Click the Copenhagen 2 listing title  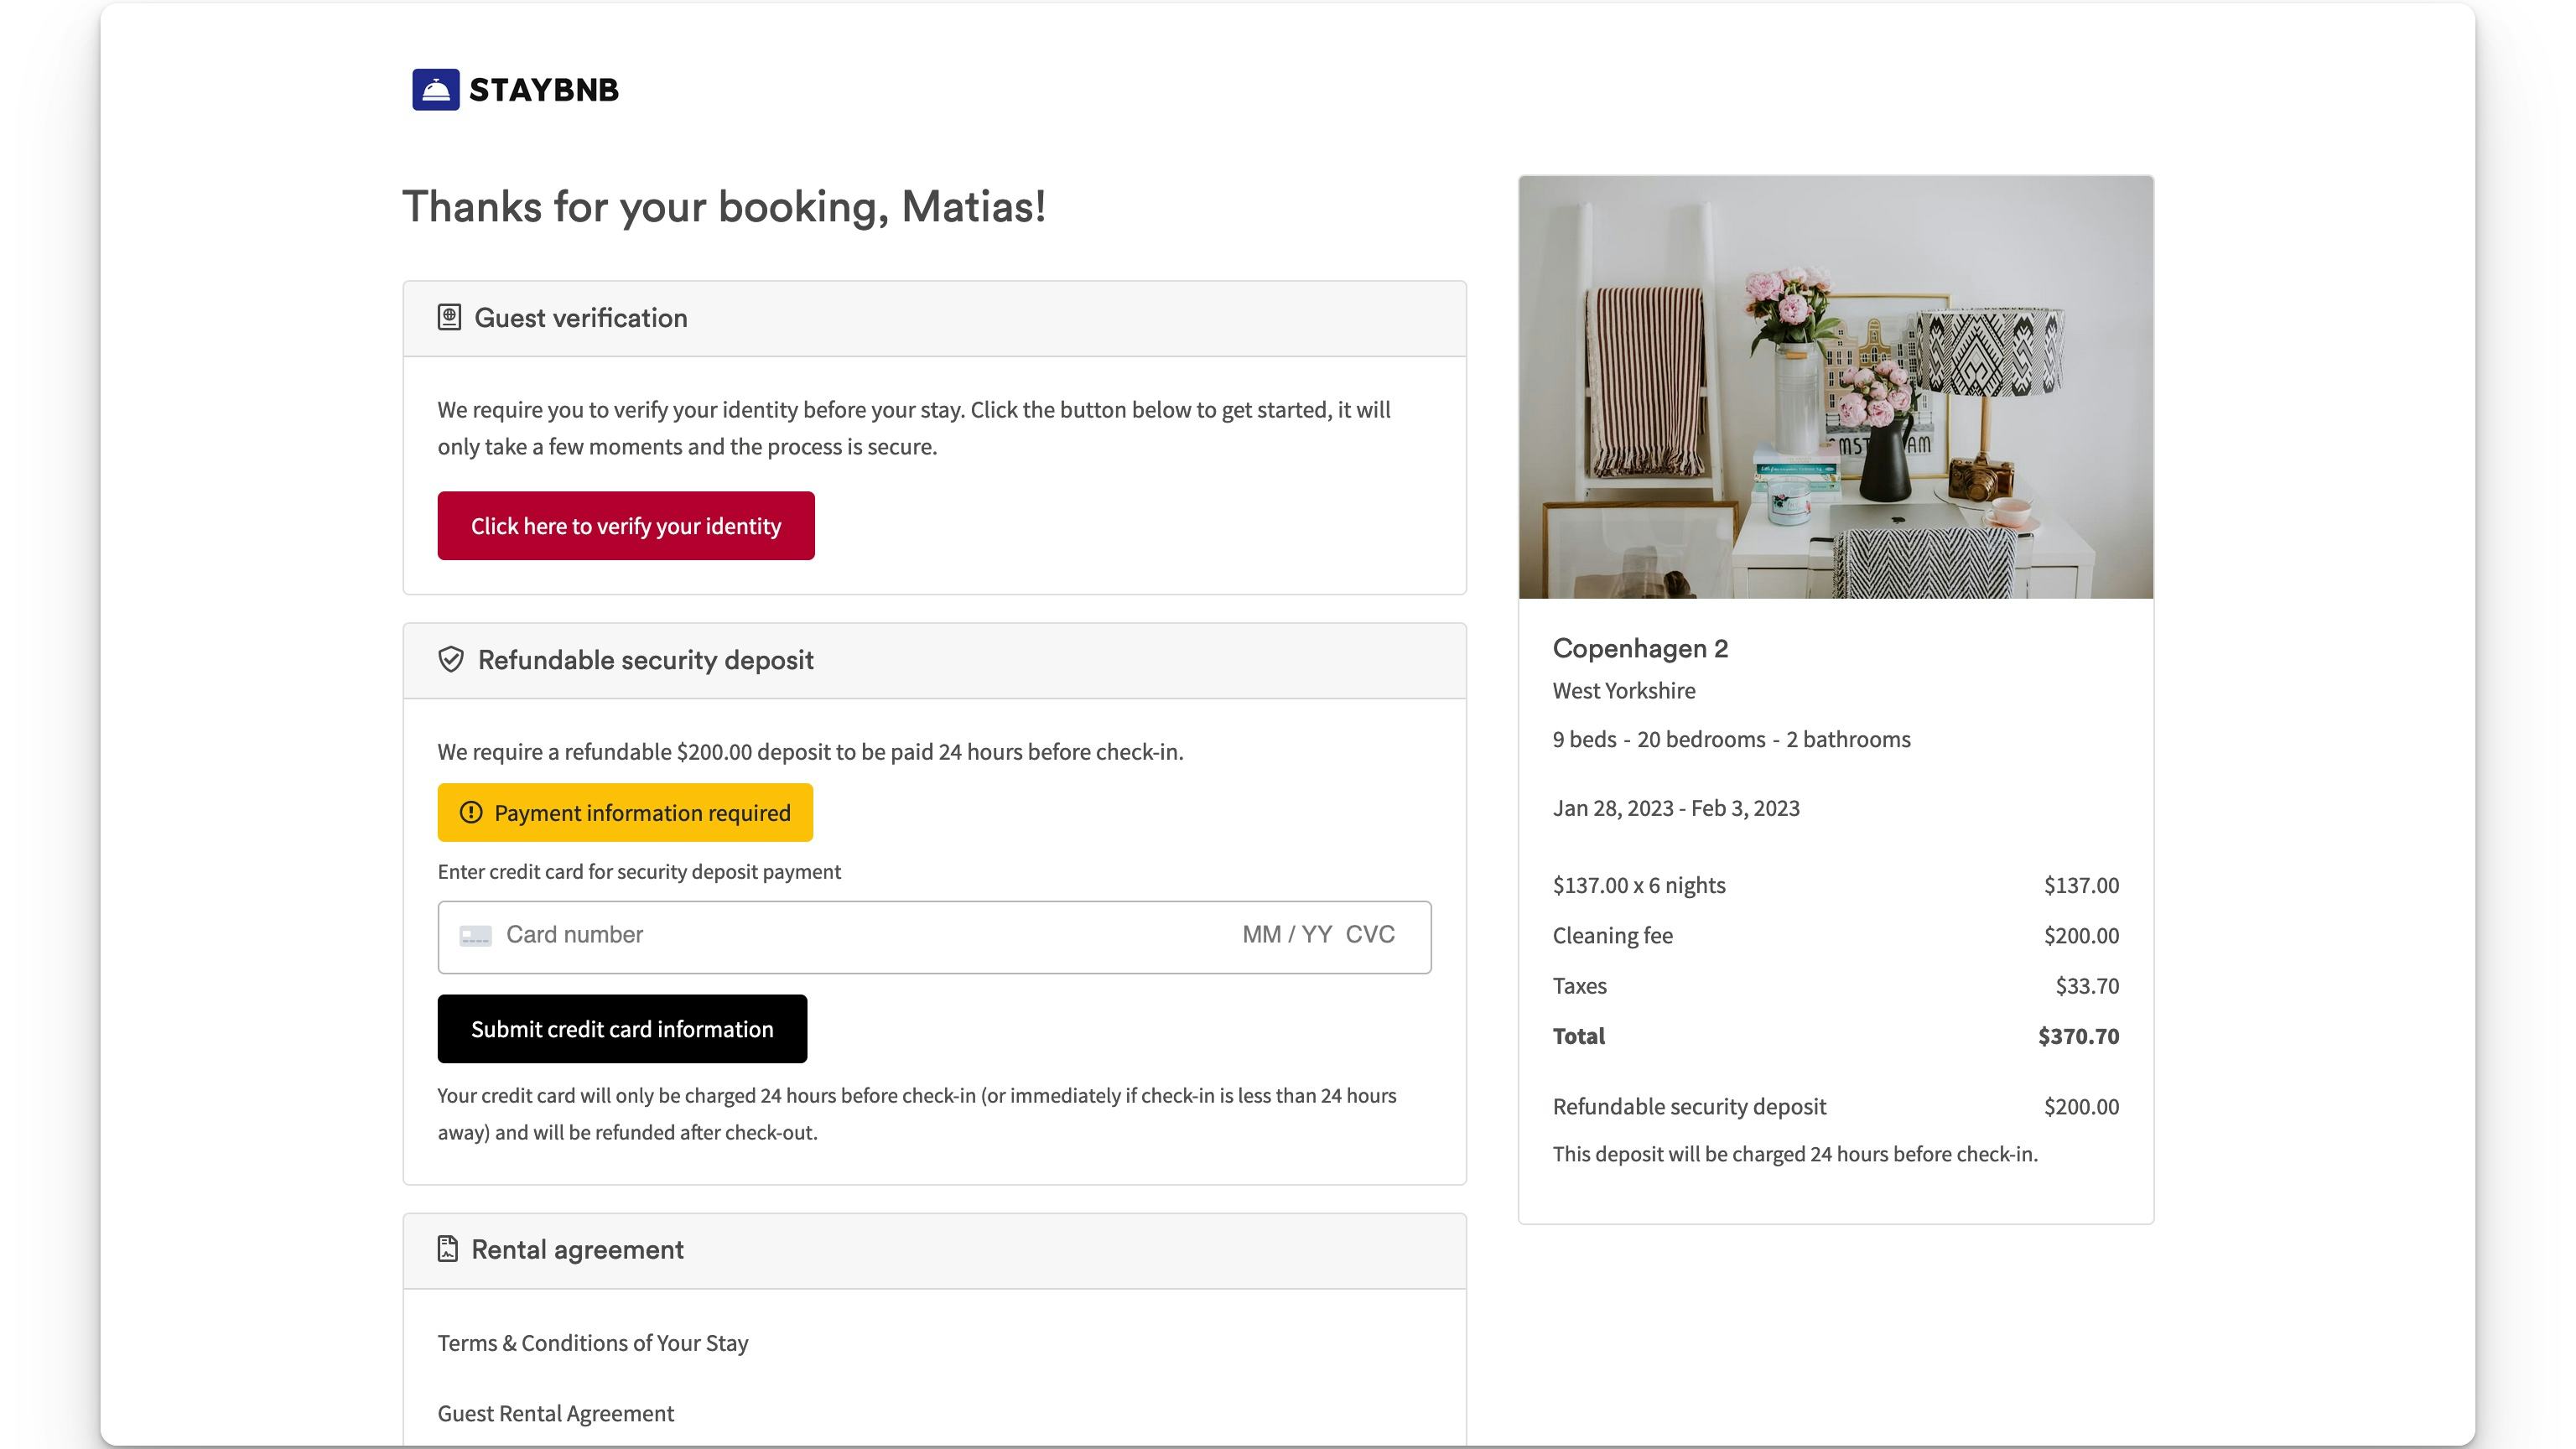point(1640,648)
